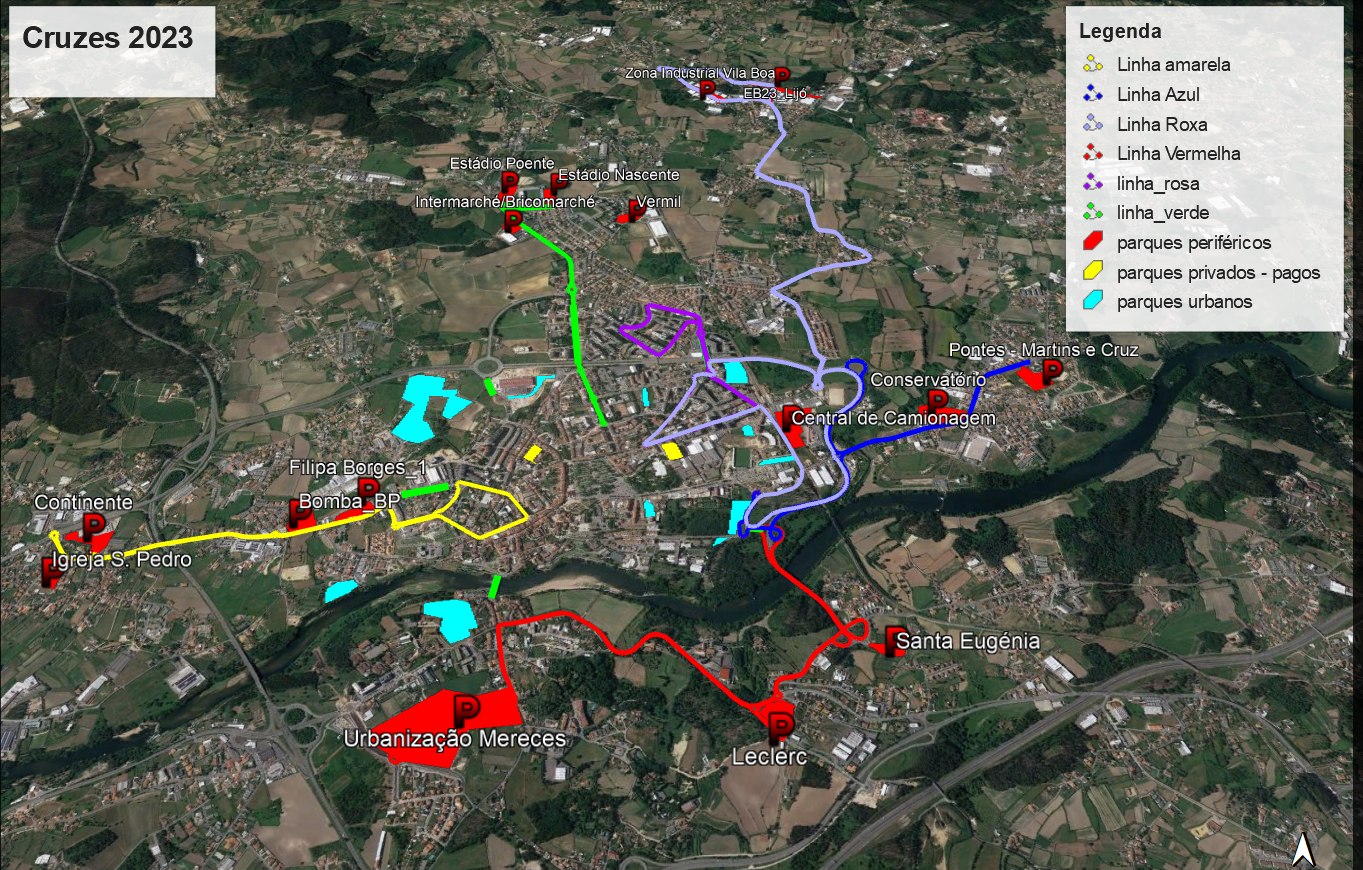Click the linha_verde legend path icon

pos(1093,213)
